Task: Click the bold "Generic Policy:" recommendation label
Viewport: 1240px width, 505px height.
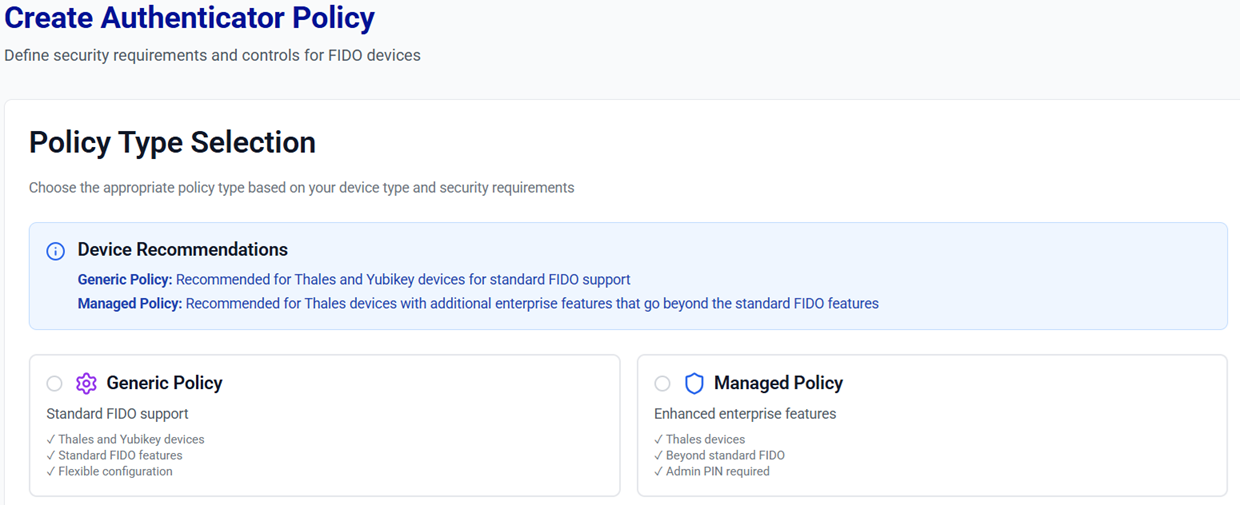Action: [125, 280]
